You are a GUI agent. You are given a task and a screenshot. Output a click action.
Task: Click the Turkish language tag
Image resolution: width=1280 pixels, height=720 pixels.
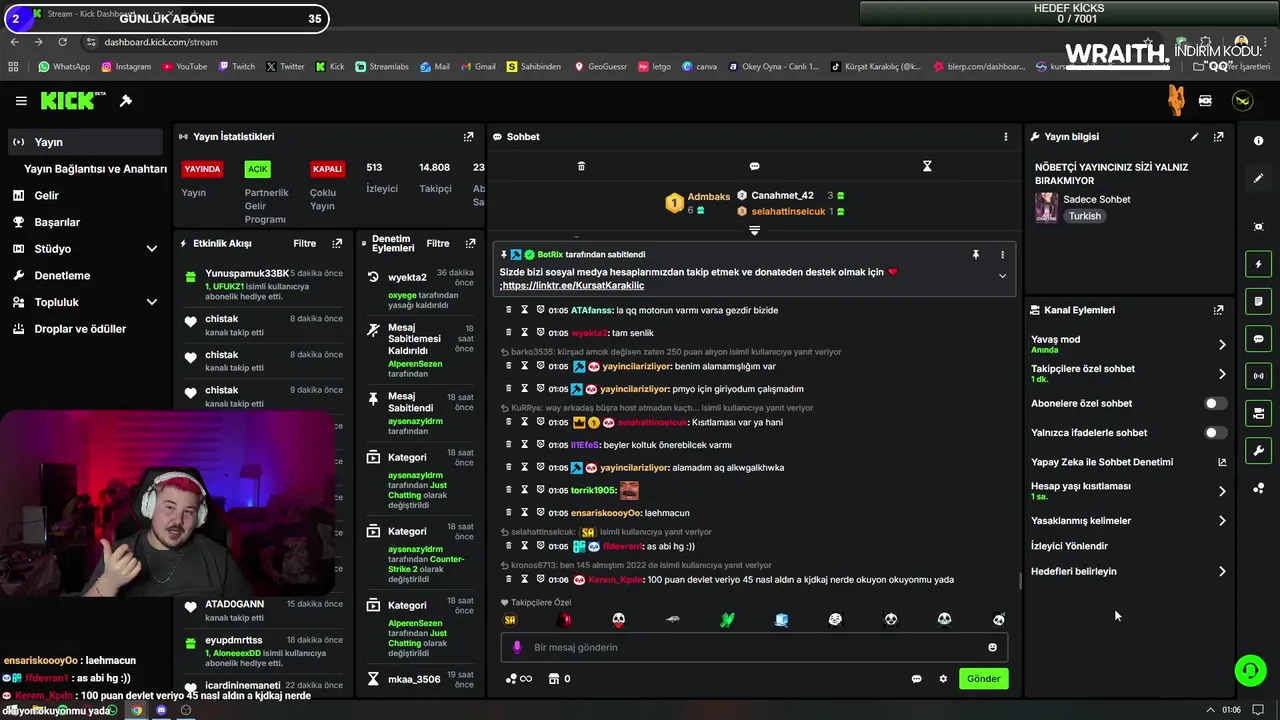(1084, 216)
